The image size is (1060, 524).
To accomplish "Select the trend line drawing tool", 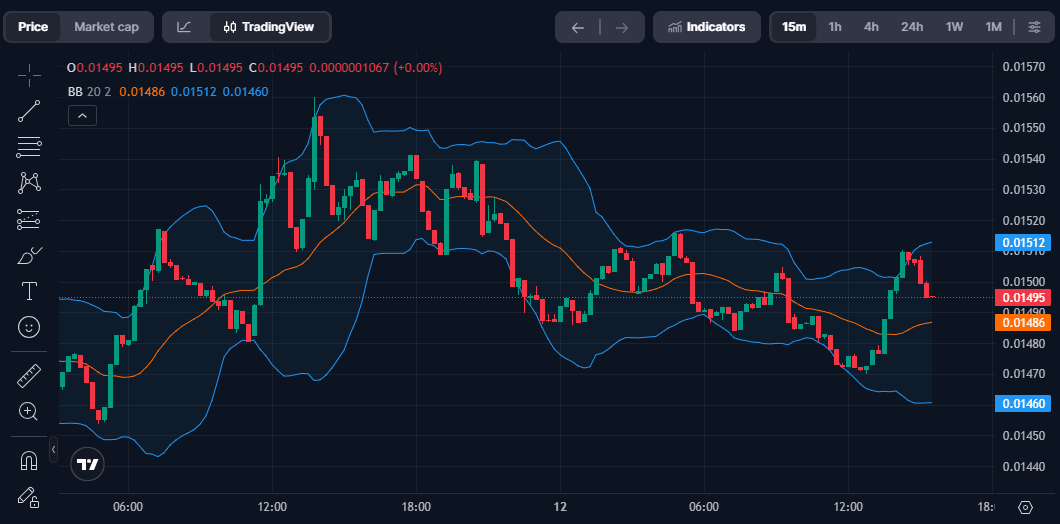I will point(29,111).
